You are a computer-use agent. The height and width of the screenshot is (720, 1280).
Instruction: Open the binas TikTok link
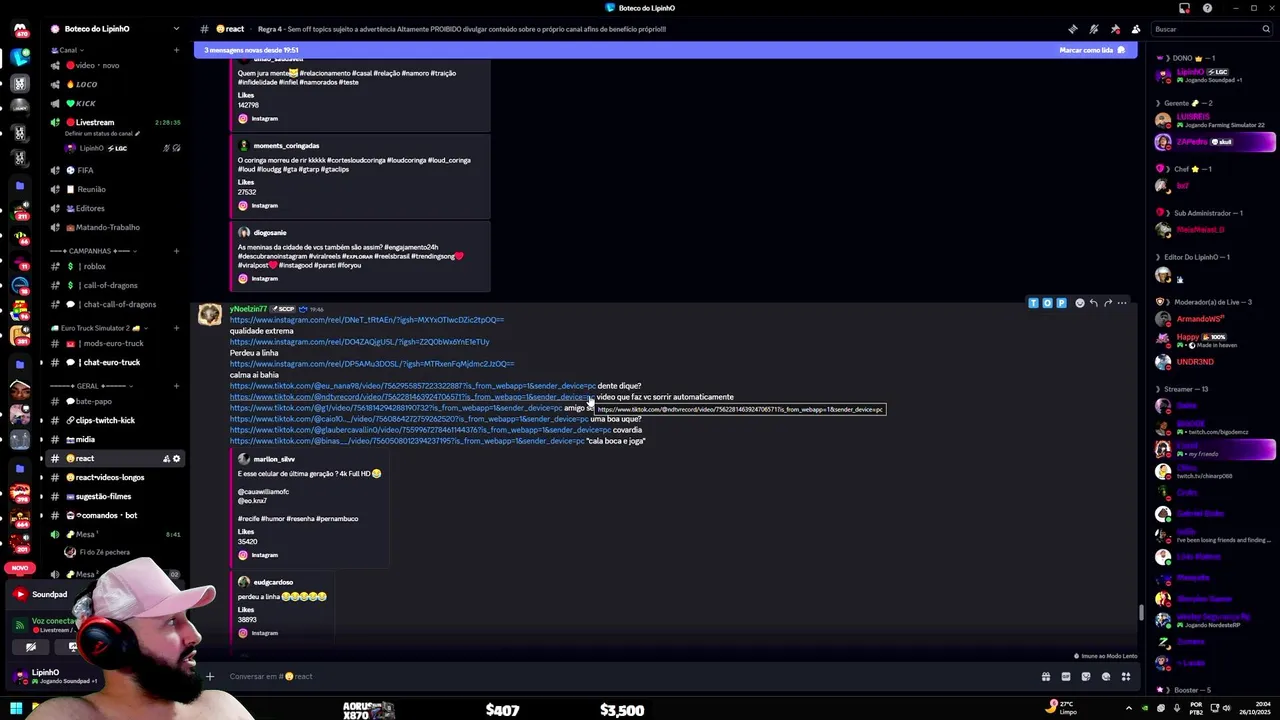coord(407,441)
